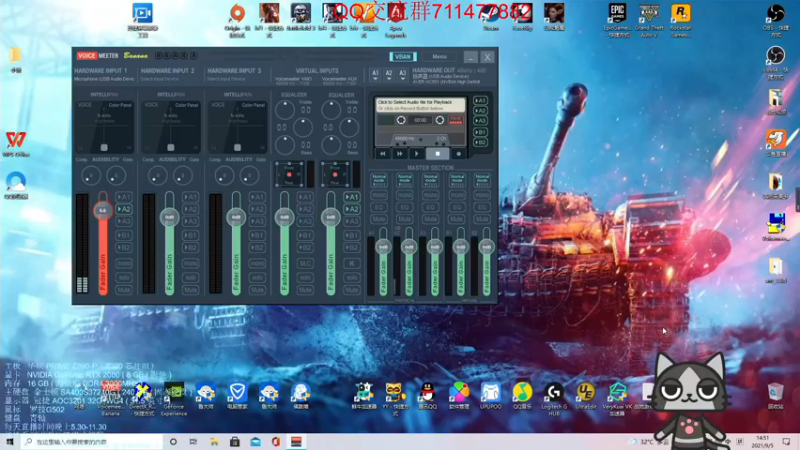Enable B1 routing on Hardware Input 3

point(257,235)
